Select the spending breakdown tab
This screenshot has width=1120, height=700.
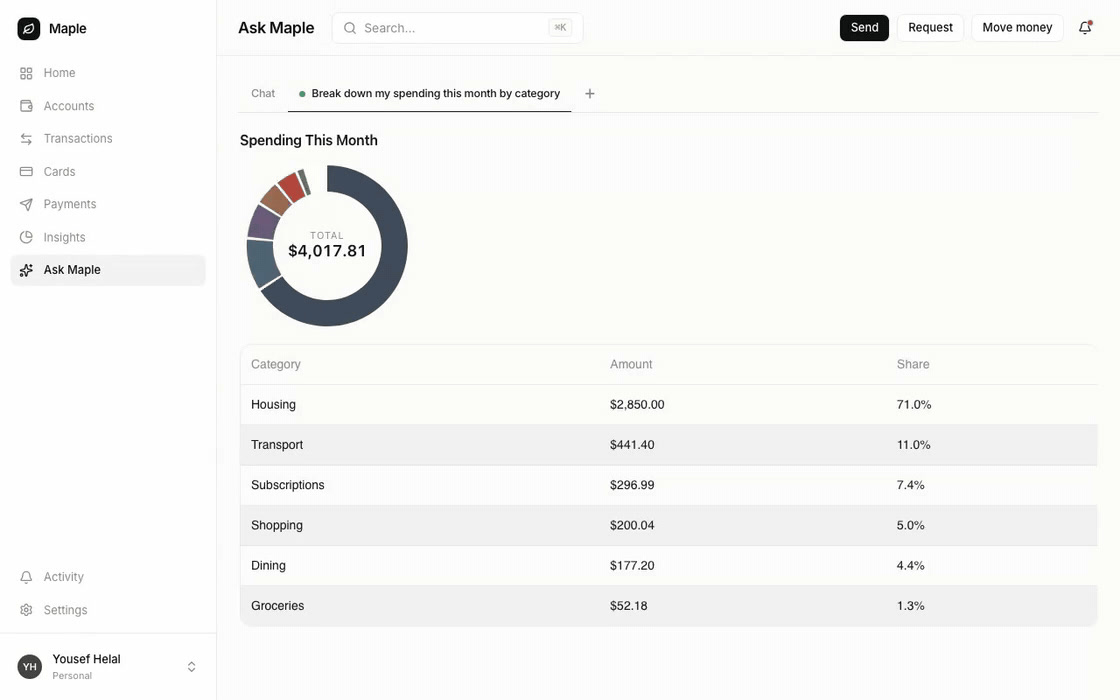click(429, 94)
